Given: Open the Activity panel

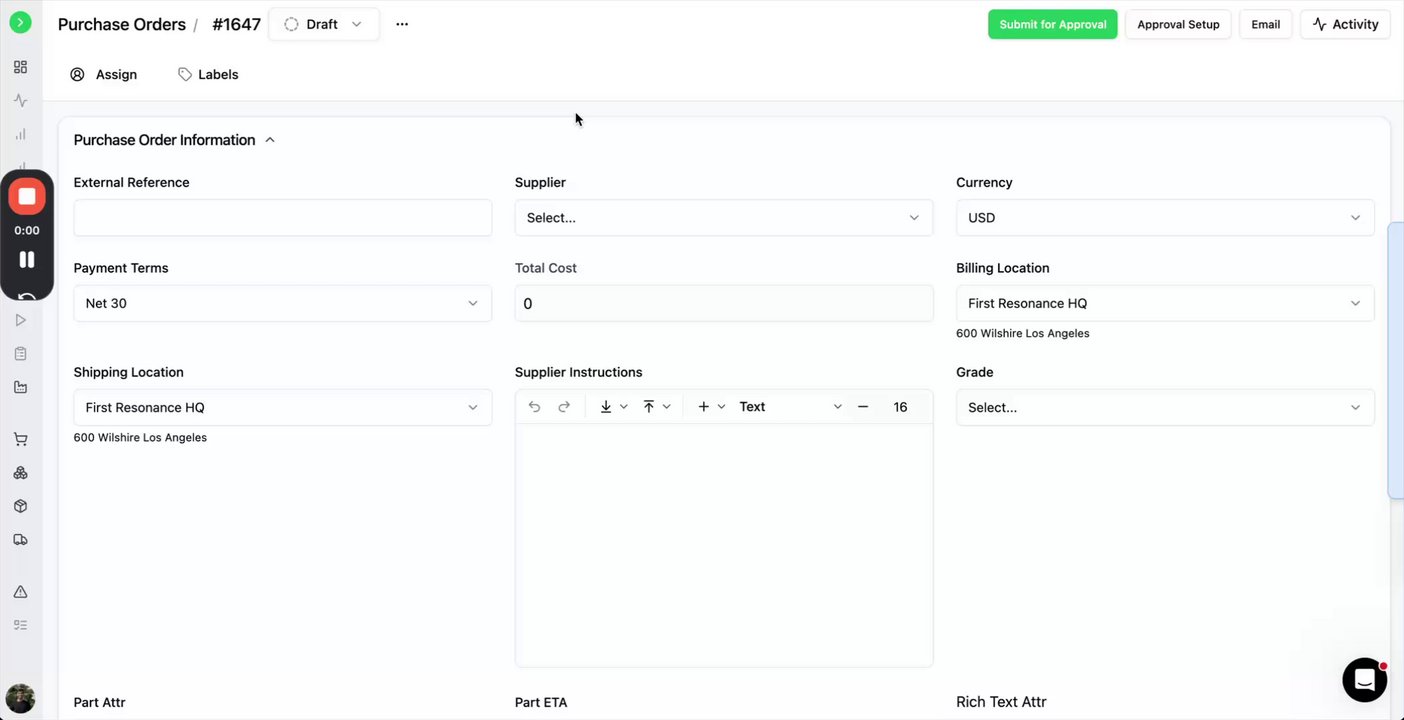Looking at the screenshot, I should coord(1345,24).
